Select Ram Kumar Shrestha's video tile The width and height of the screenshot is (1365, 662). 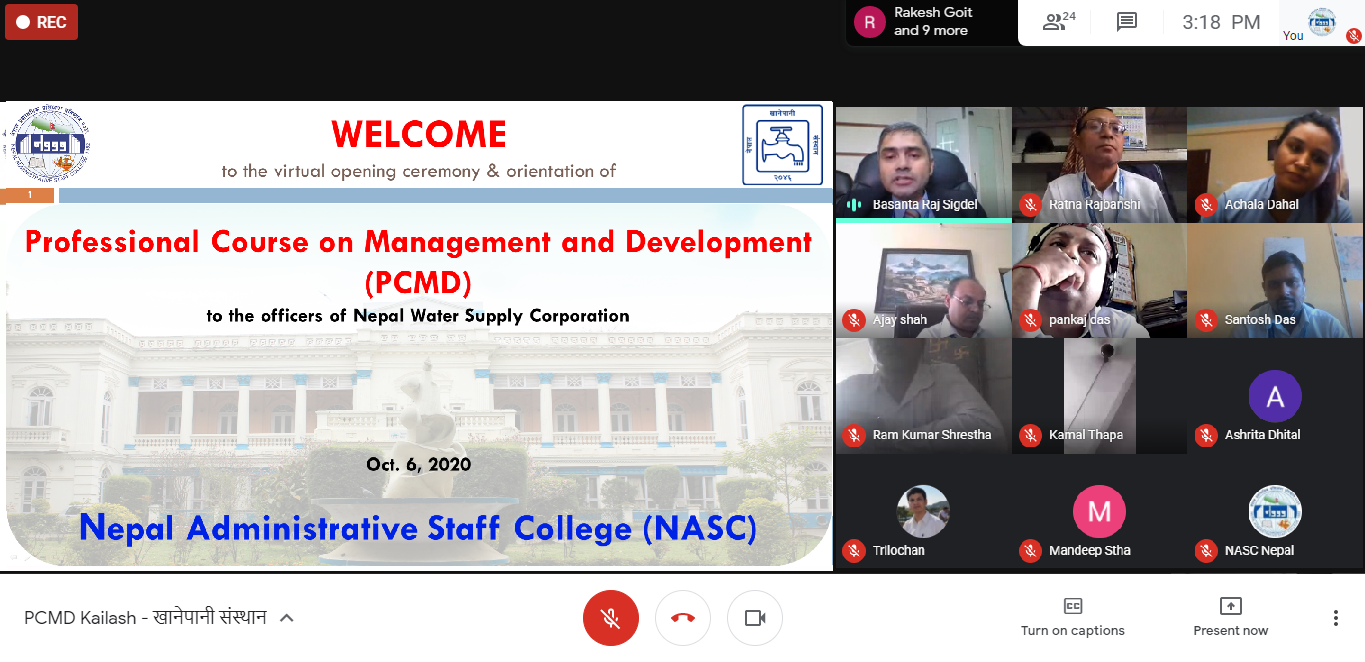point(924,396)
